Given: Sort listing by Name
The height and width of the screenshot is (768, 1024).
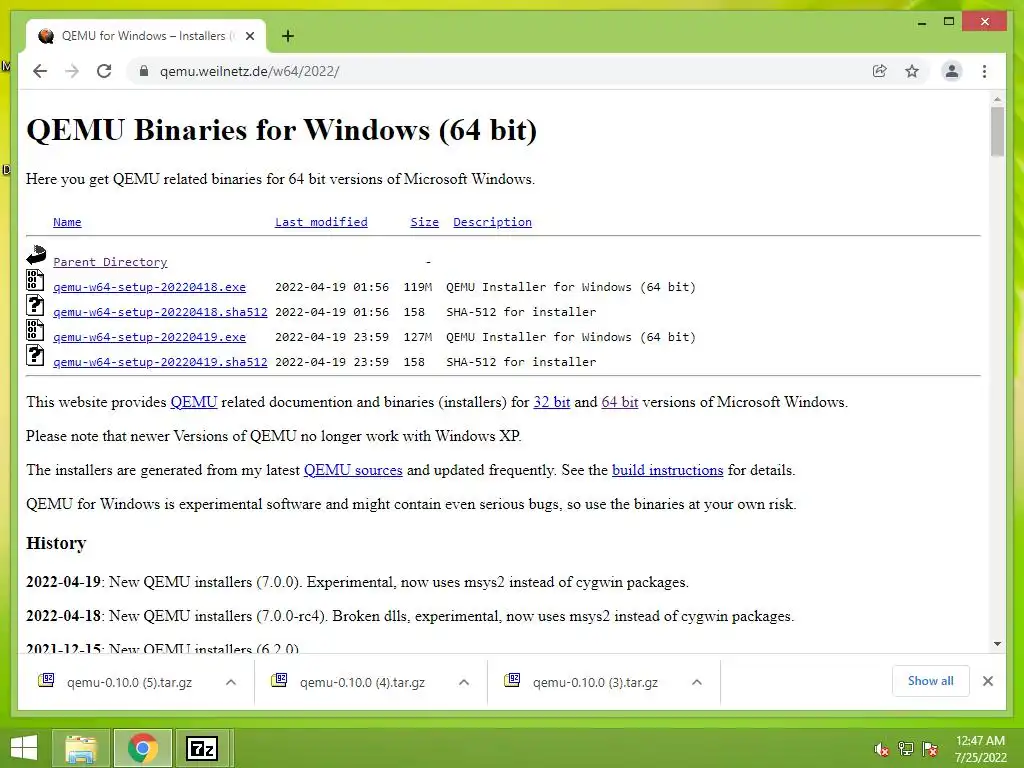Looking at the screenshot, I should pos(67,222).
